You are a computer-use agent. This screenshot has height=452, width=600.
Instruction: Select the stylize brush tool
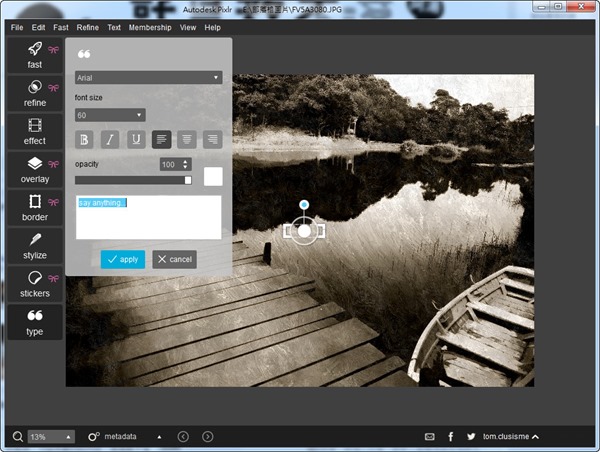pos(34,246)
